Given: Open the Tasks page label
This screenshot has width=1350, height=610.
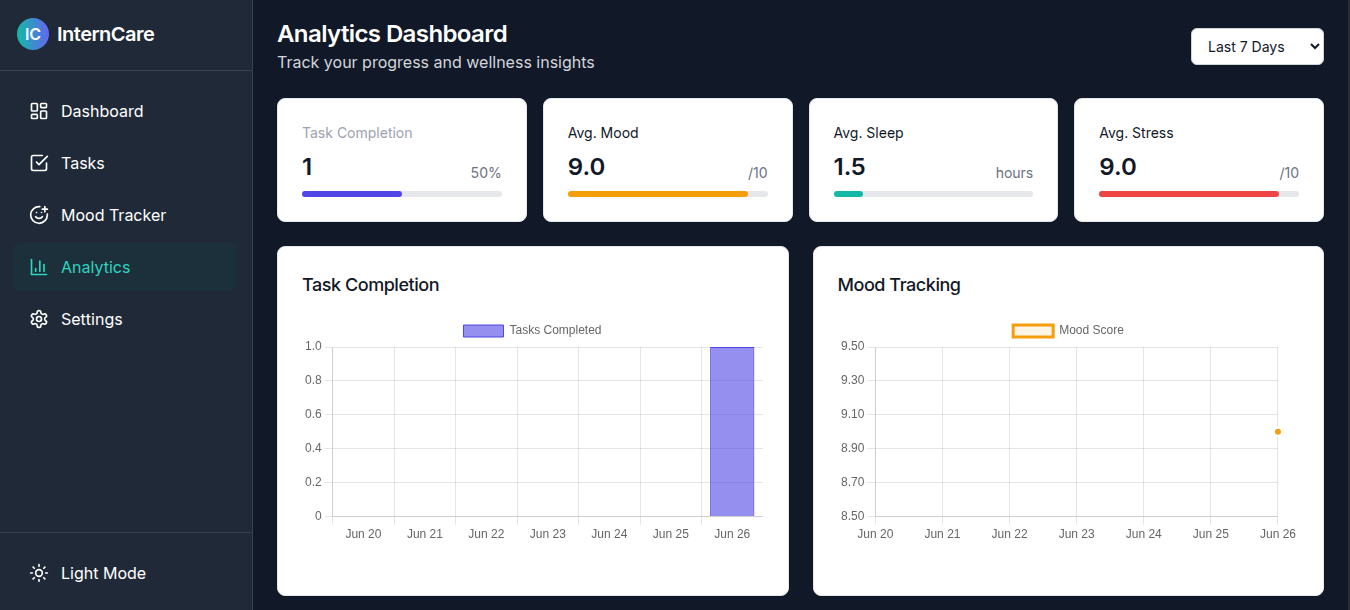Looking at the screenshot, I should tap(83, 163).
